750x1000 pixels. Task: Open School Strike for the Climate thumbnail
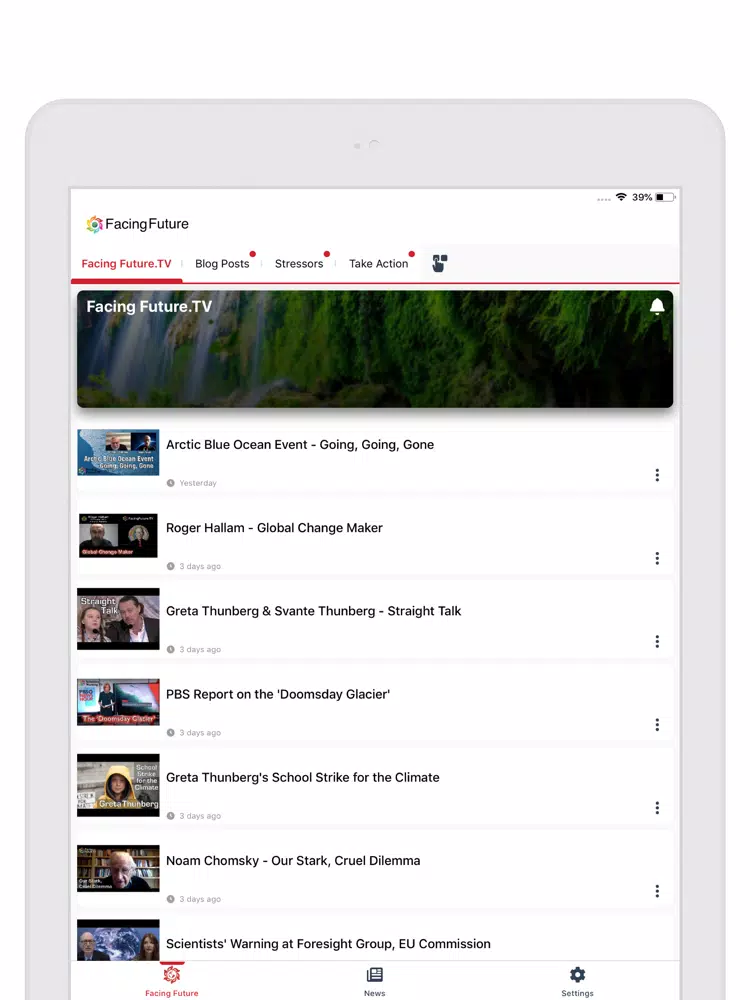pos(118,785)
